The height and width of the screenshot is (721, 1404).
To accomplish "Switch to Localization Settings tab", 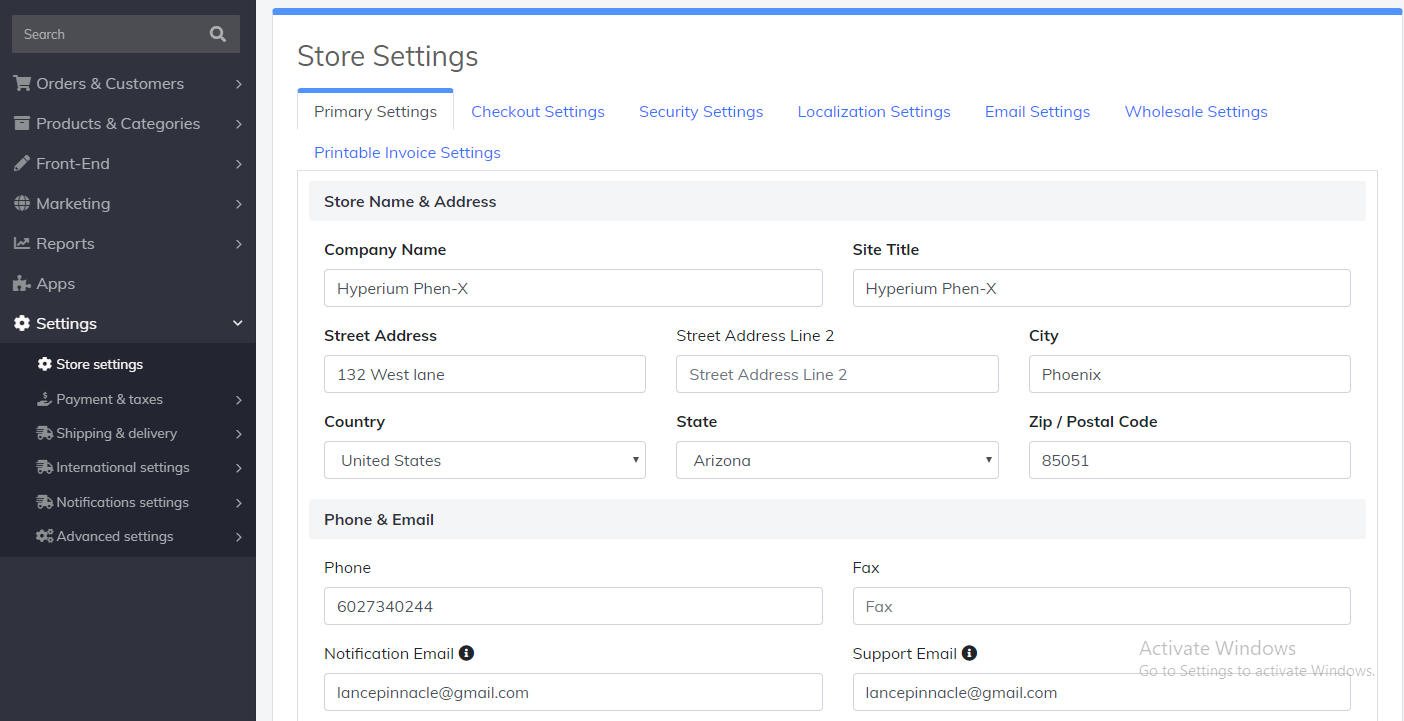I will 874,111.
